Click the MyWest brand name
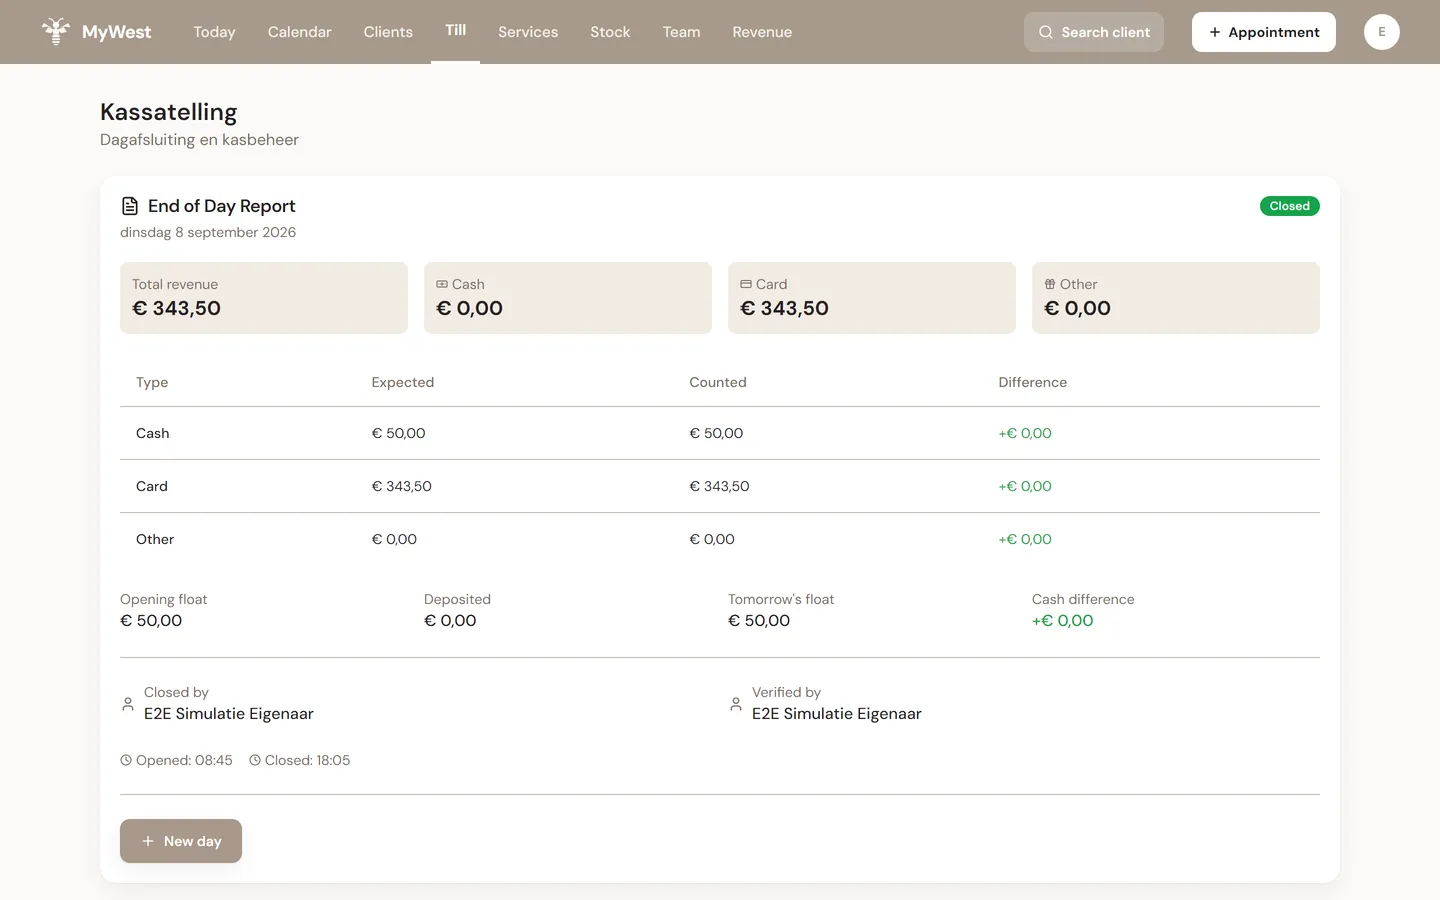This screenshot has height=900, width=1440. coord(116,32)
